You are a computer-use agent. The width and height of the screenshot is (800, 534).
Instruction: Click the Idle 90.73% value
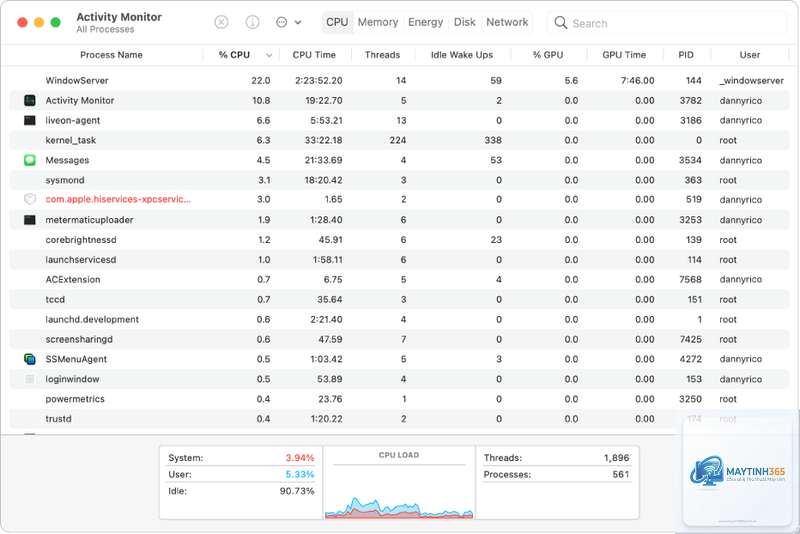pyautogui.click(x=296, y=491)
